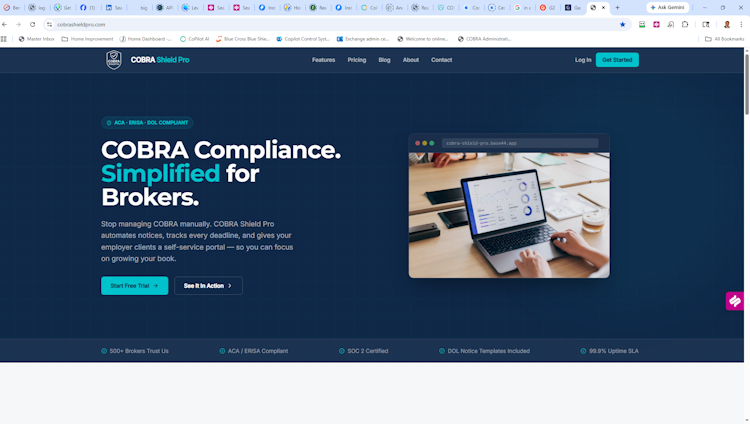The image size is (750, 424).
Task: Open the Extensions puzzle-piece icon
Action: pyautogui.click(x=685, y=24)
